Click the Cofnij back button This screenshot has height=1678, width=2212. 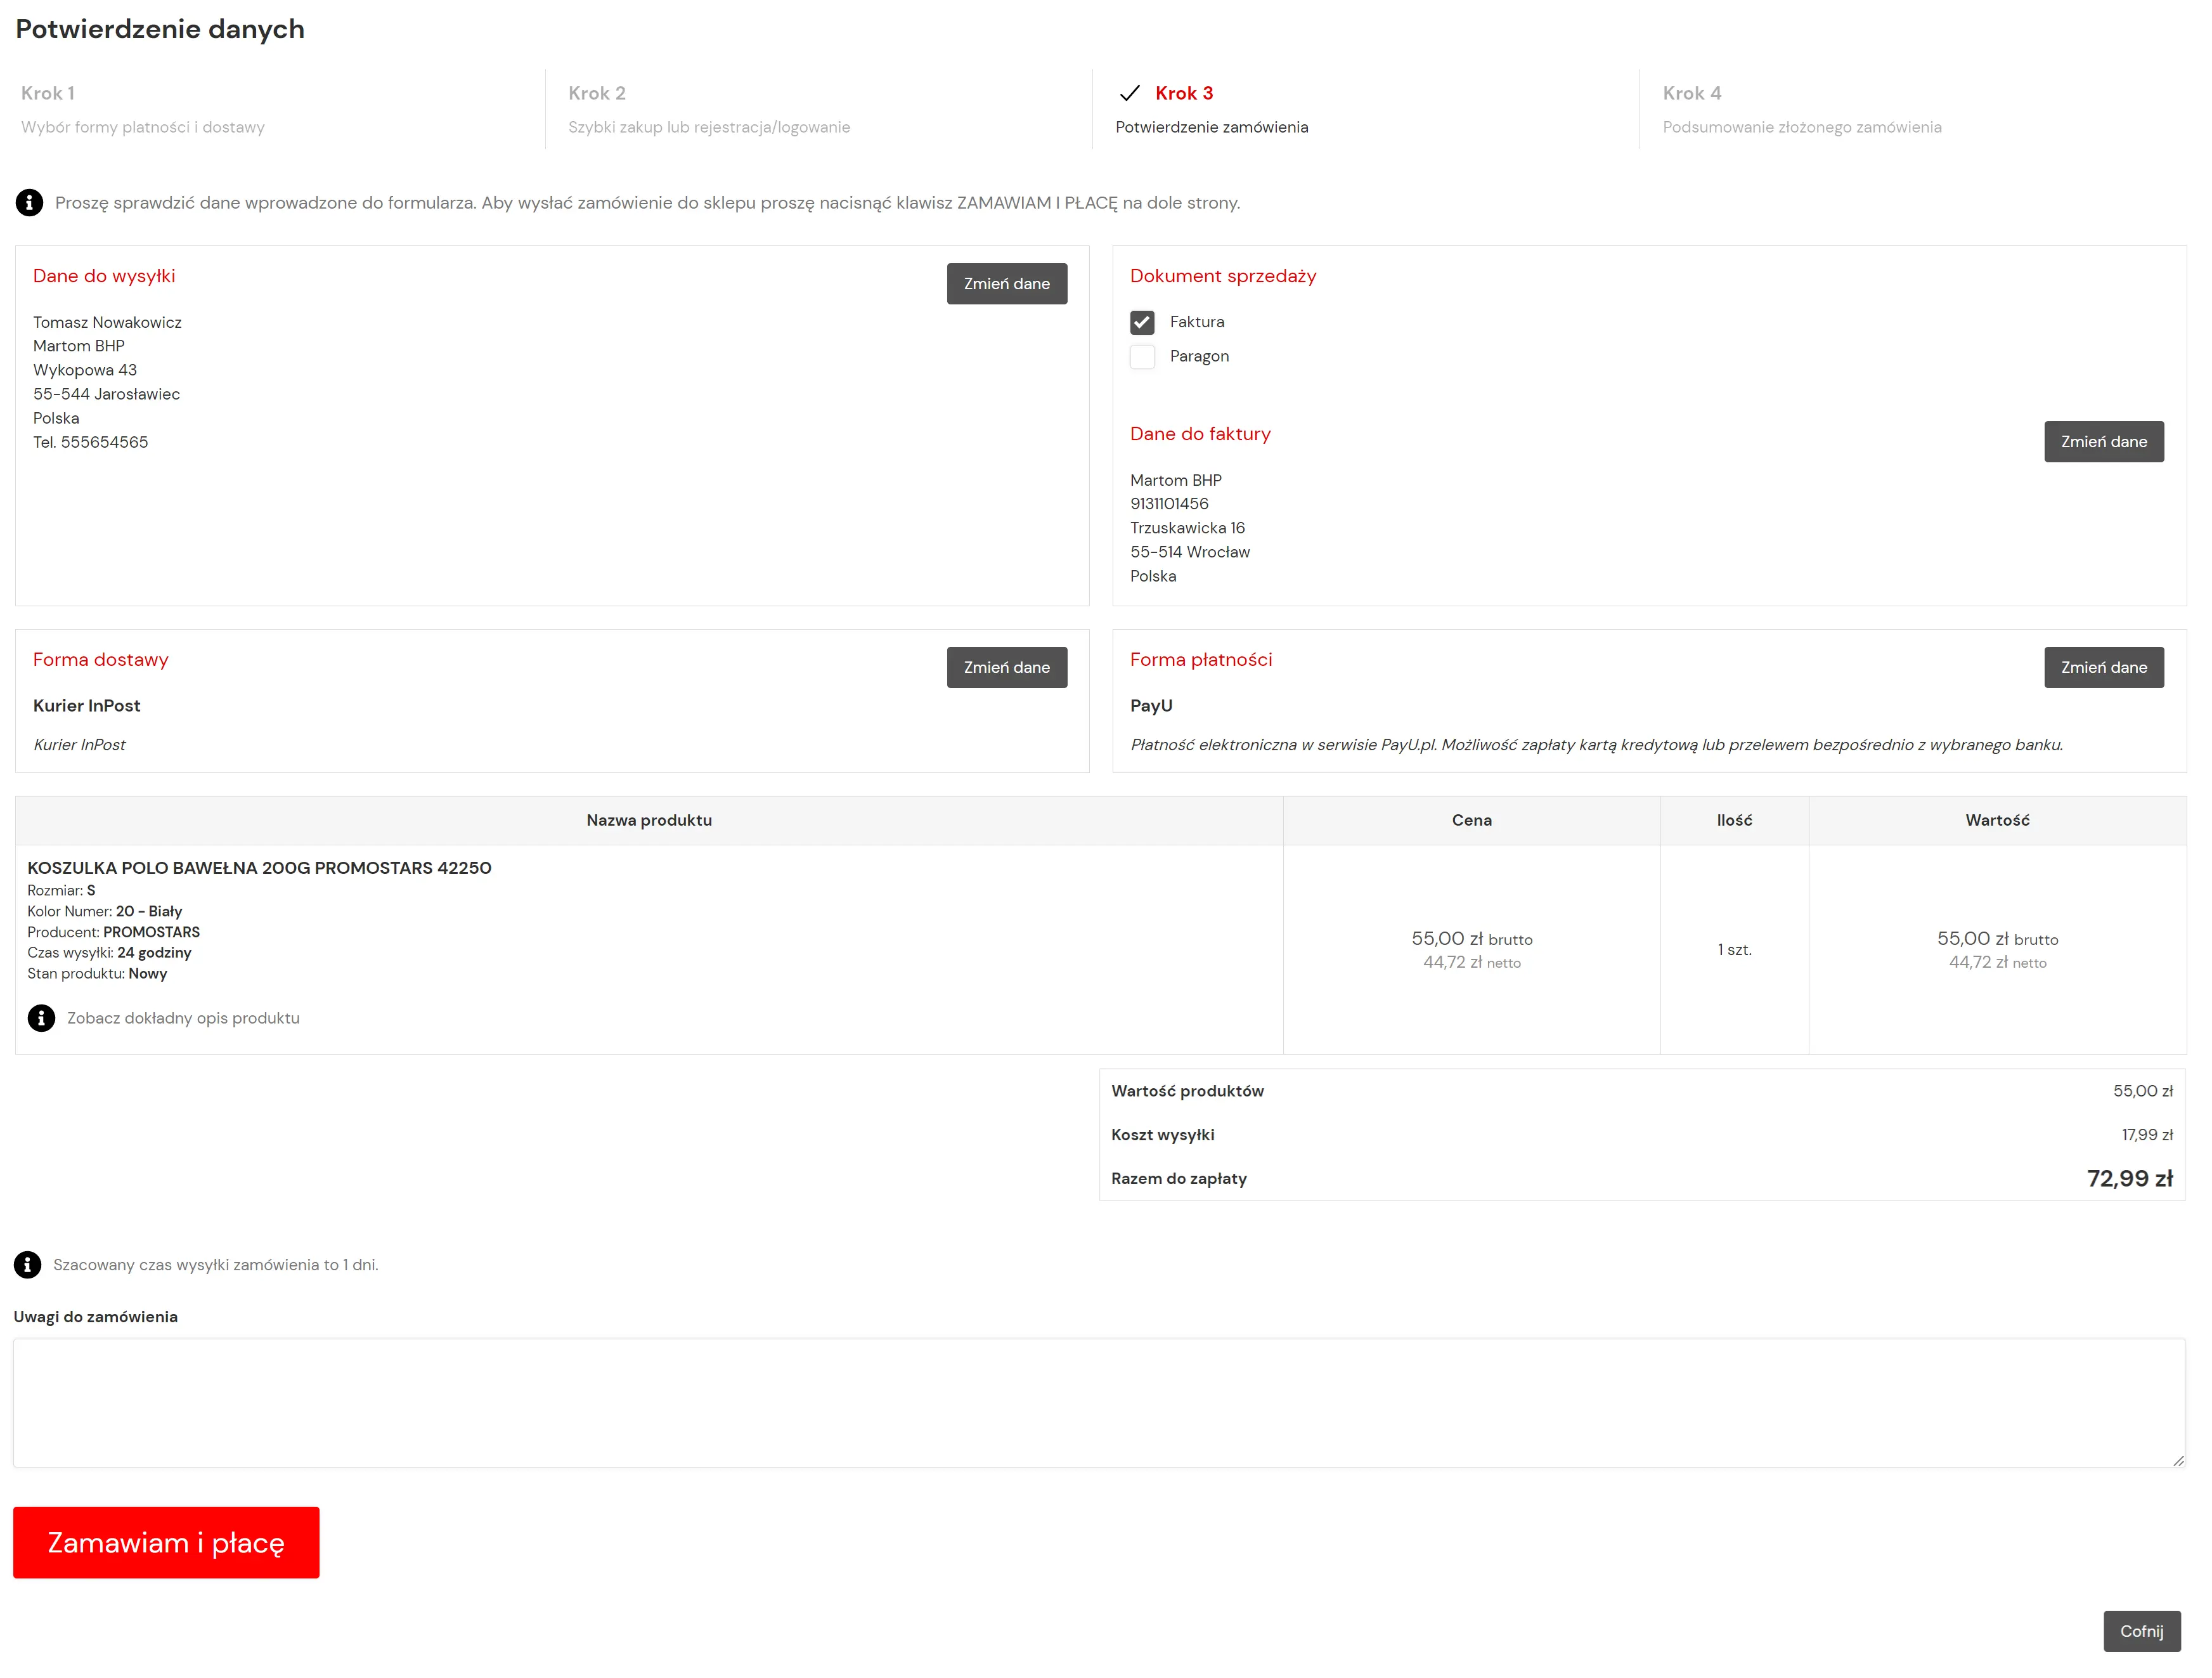2141,1631
